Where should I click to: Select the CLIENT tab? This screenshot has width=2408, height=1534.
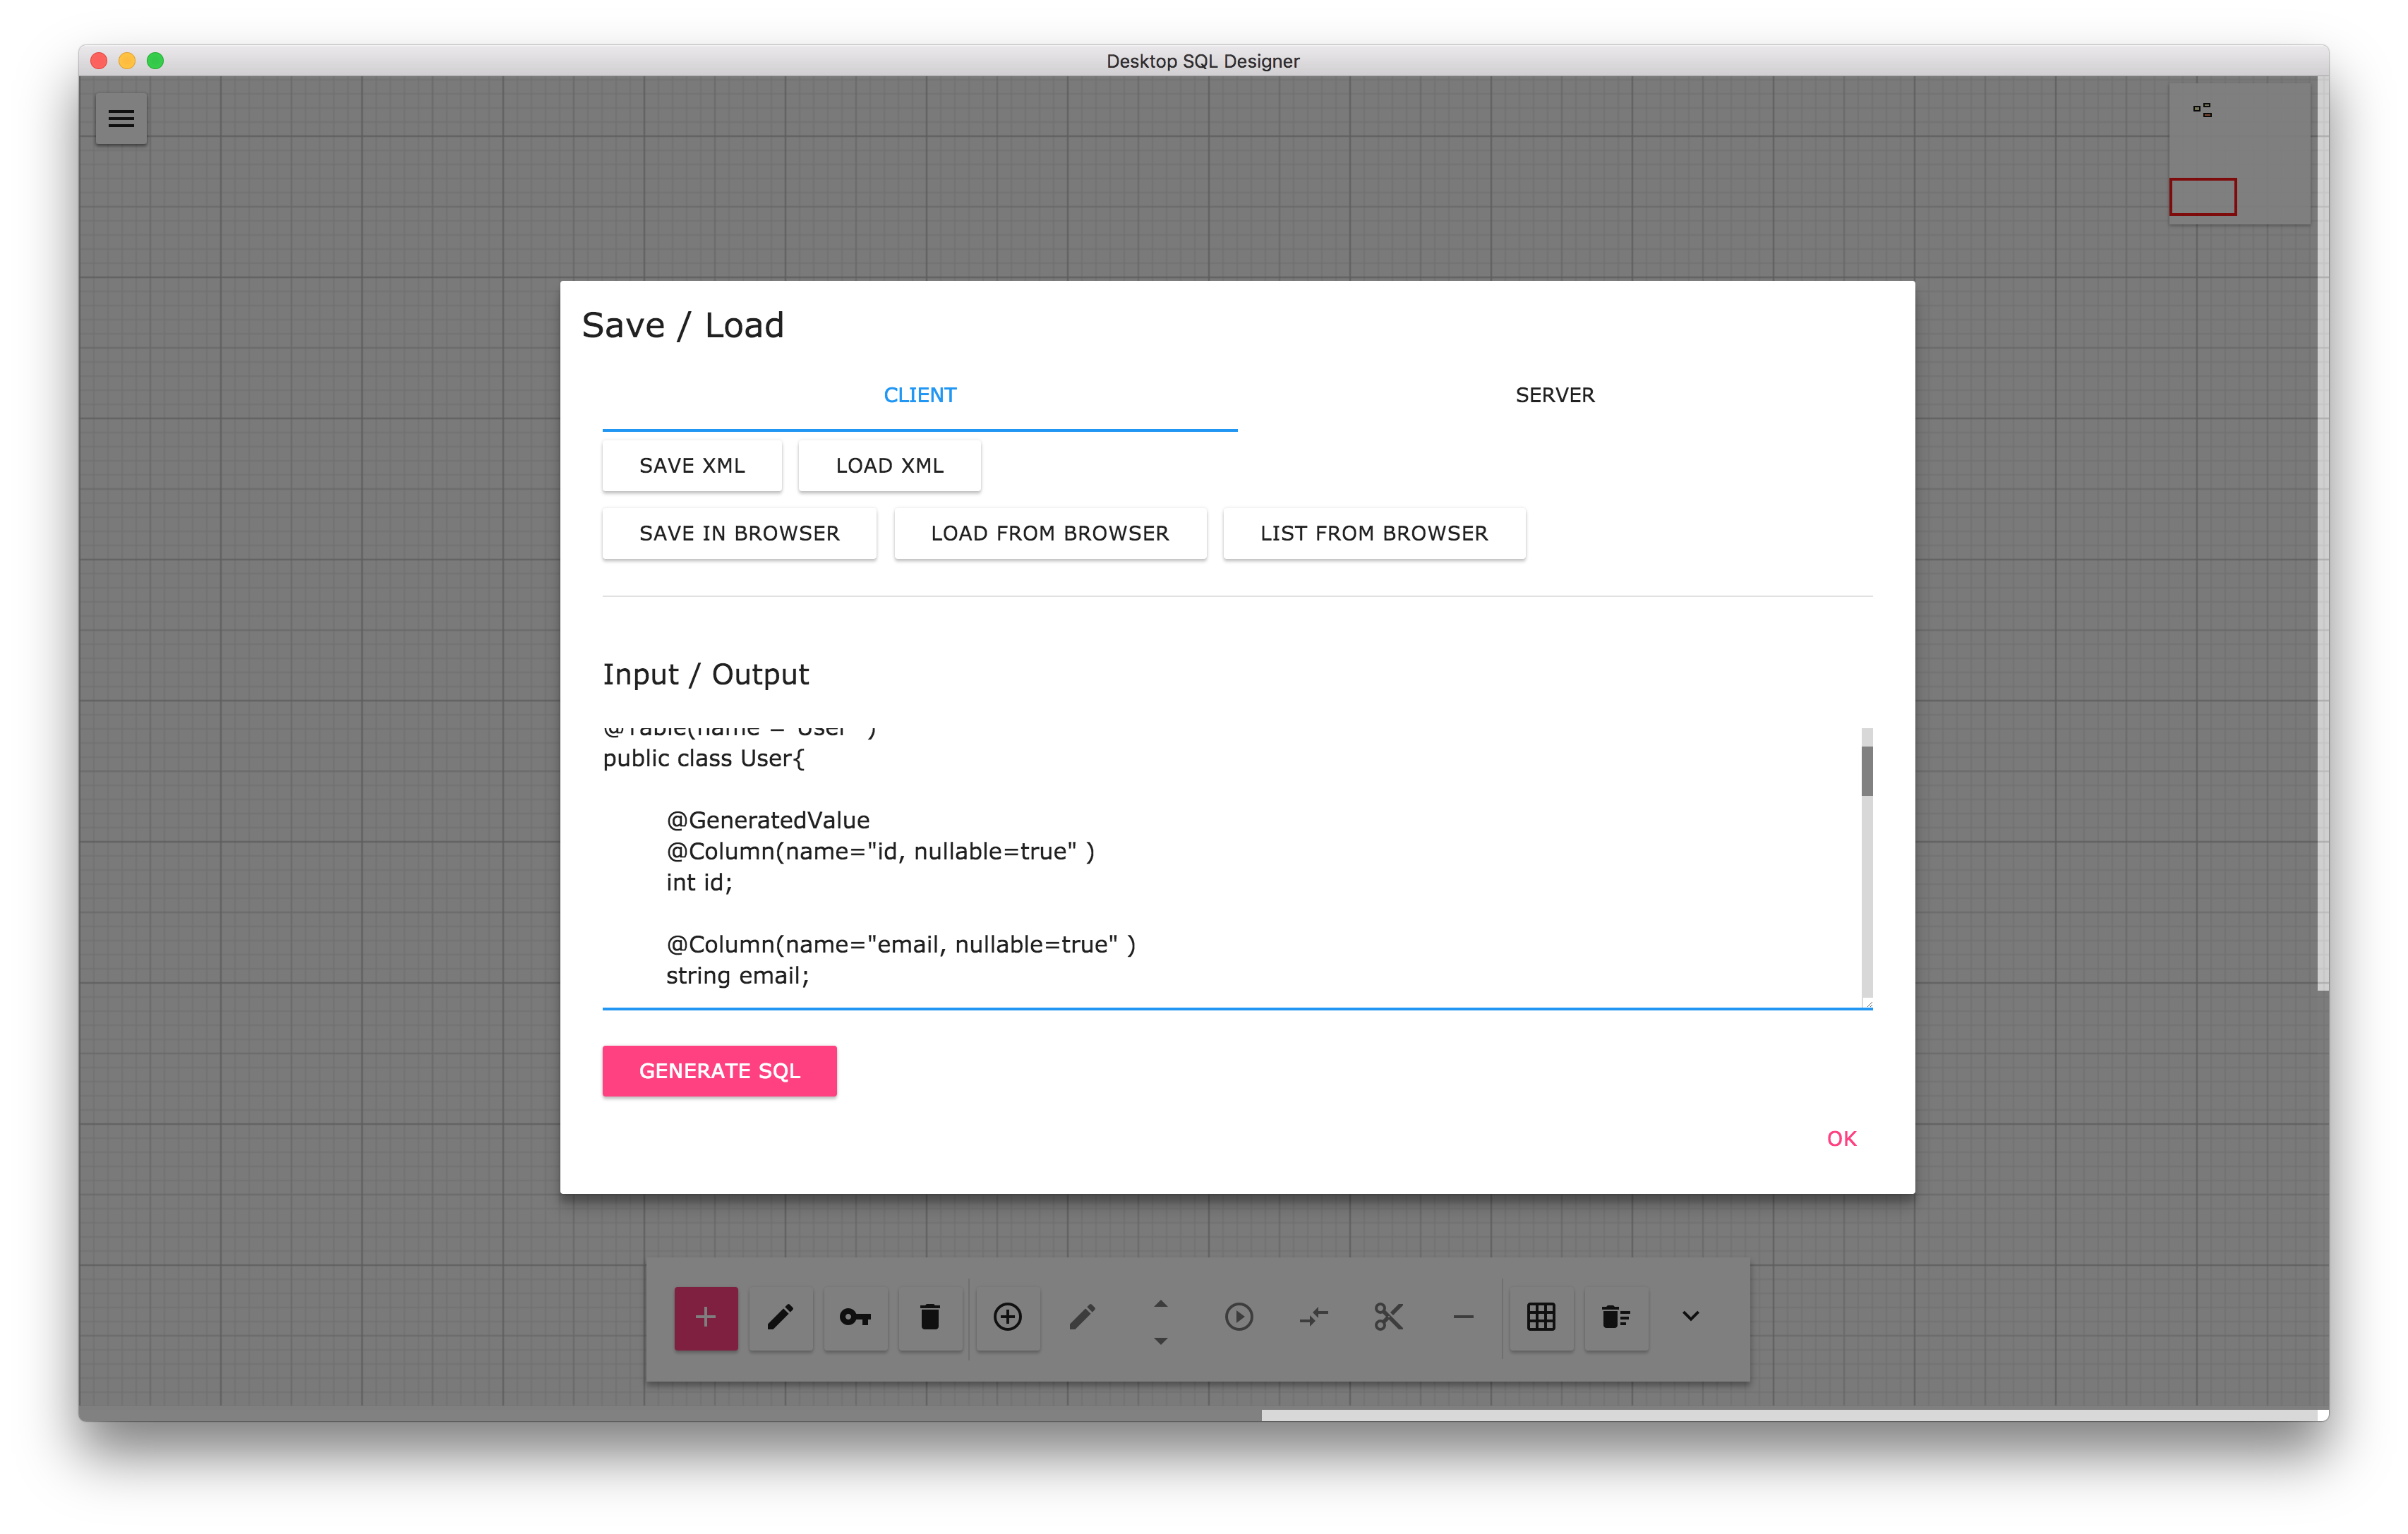coord(919,395)
